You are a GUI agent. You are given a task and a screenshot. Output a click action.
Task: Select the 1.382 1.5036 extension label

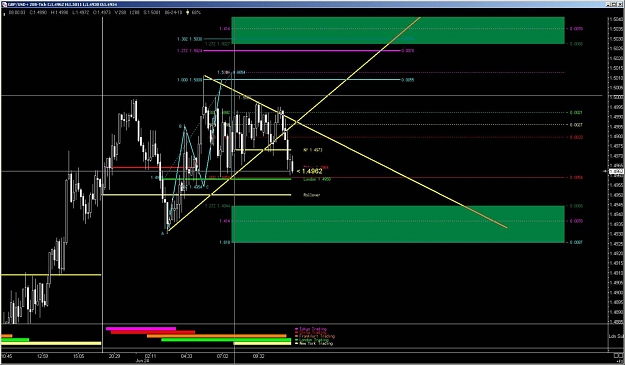pyautogui.click(x=190, y=39)
